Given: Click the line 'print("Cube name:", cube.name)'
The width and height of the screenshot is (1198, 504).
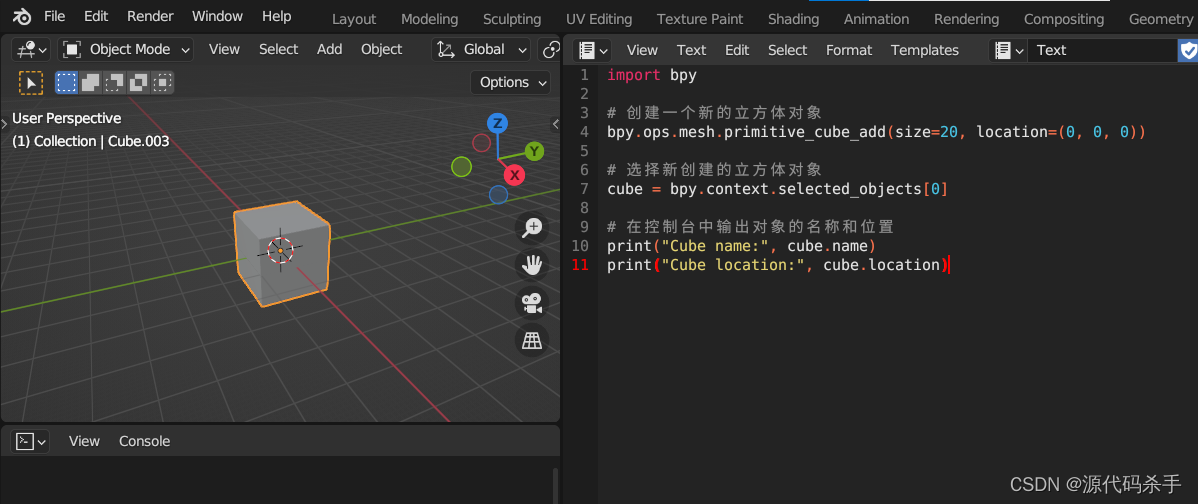Looking at the screenshot, I should click(x=741, y=246).
